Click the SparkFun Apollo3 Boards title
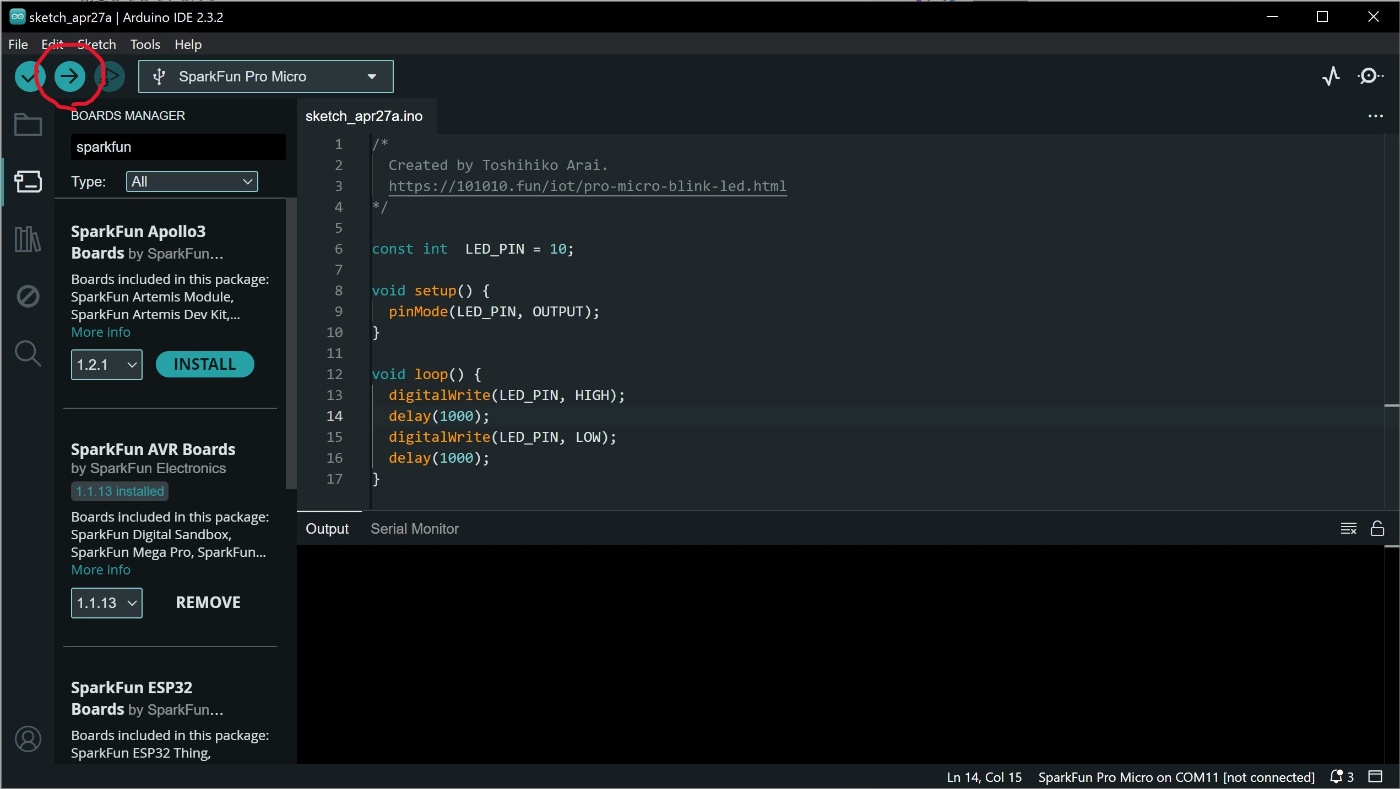This screenshot has width=1400, height=789. [x=139, y=242]
